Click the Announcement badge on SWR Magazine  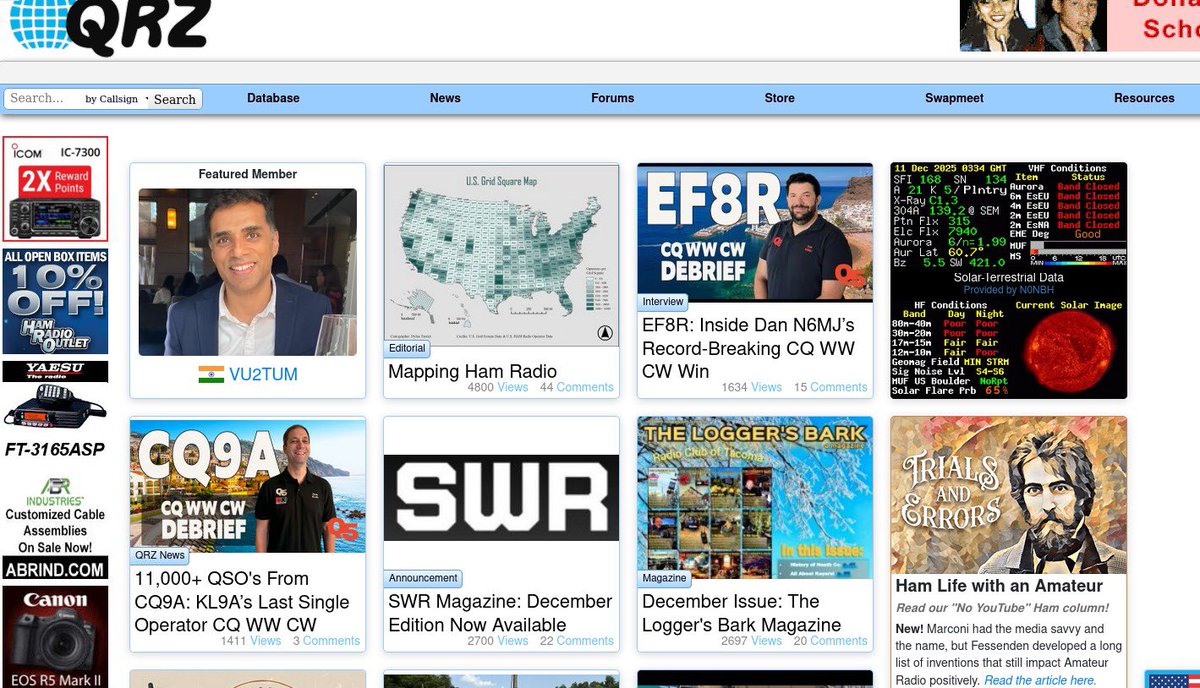[423, 577]
